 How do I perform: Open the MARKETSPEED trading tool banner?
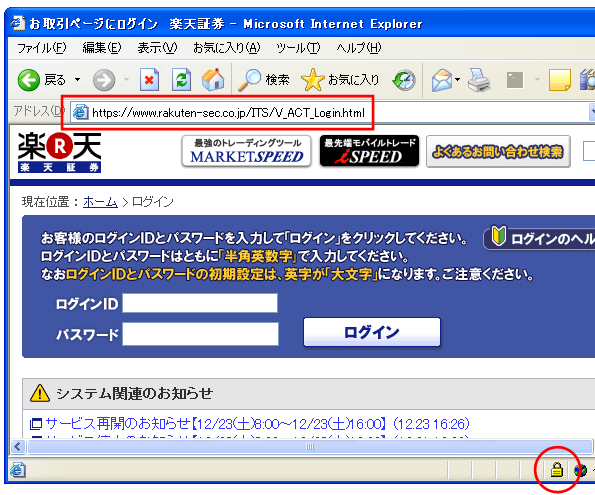(247, 151)
